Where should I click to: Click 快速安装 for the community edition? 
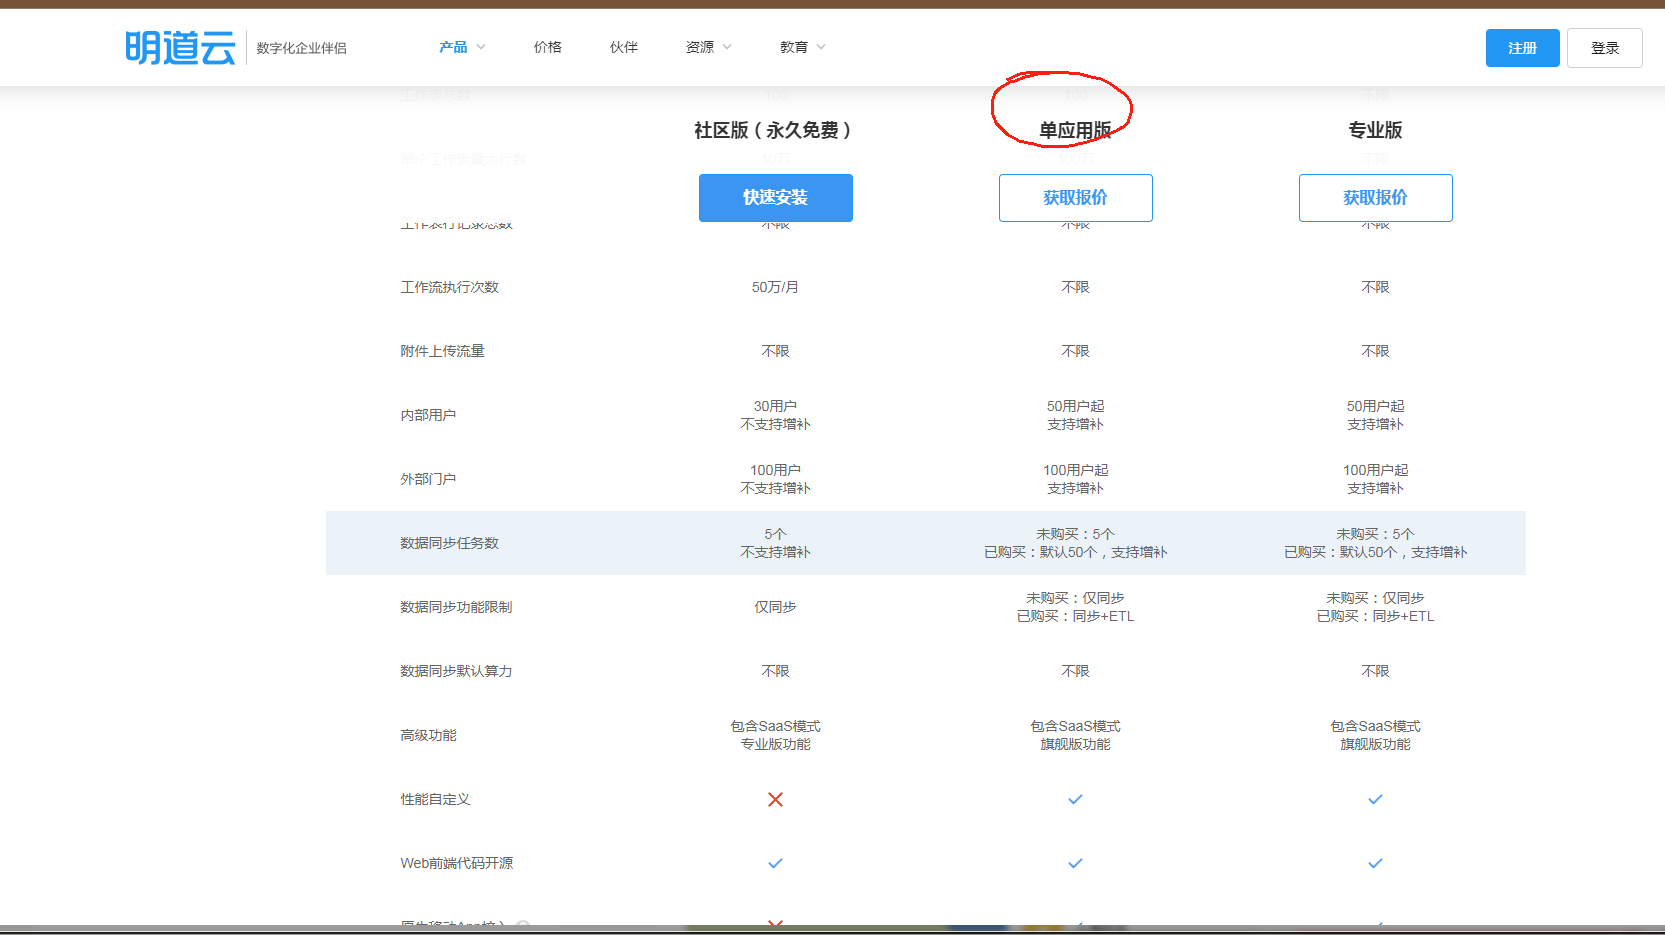click(775, 198)
